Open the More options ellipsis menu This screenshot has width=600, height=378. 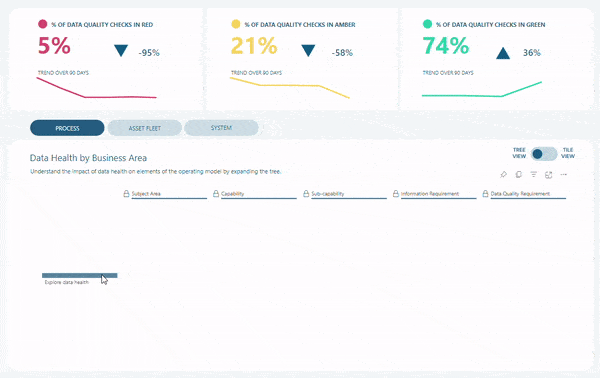point(563,174)
